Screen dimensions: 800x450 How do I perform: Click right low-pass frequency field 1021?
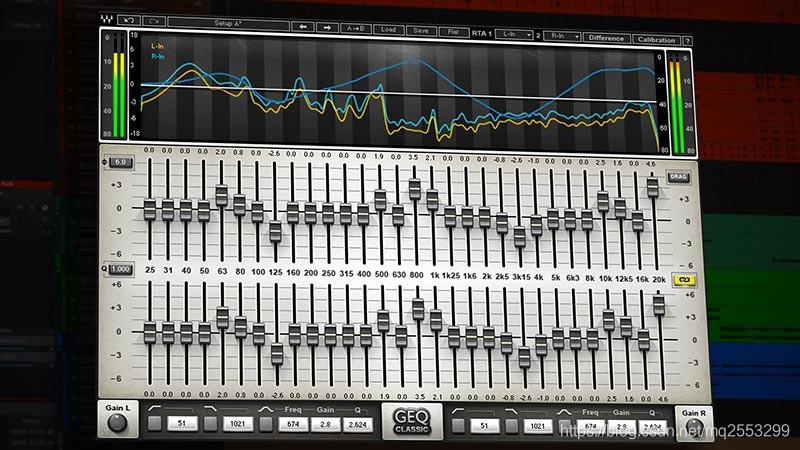click(x=538, y=427)
